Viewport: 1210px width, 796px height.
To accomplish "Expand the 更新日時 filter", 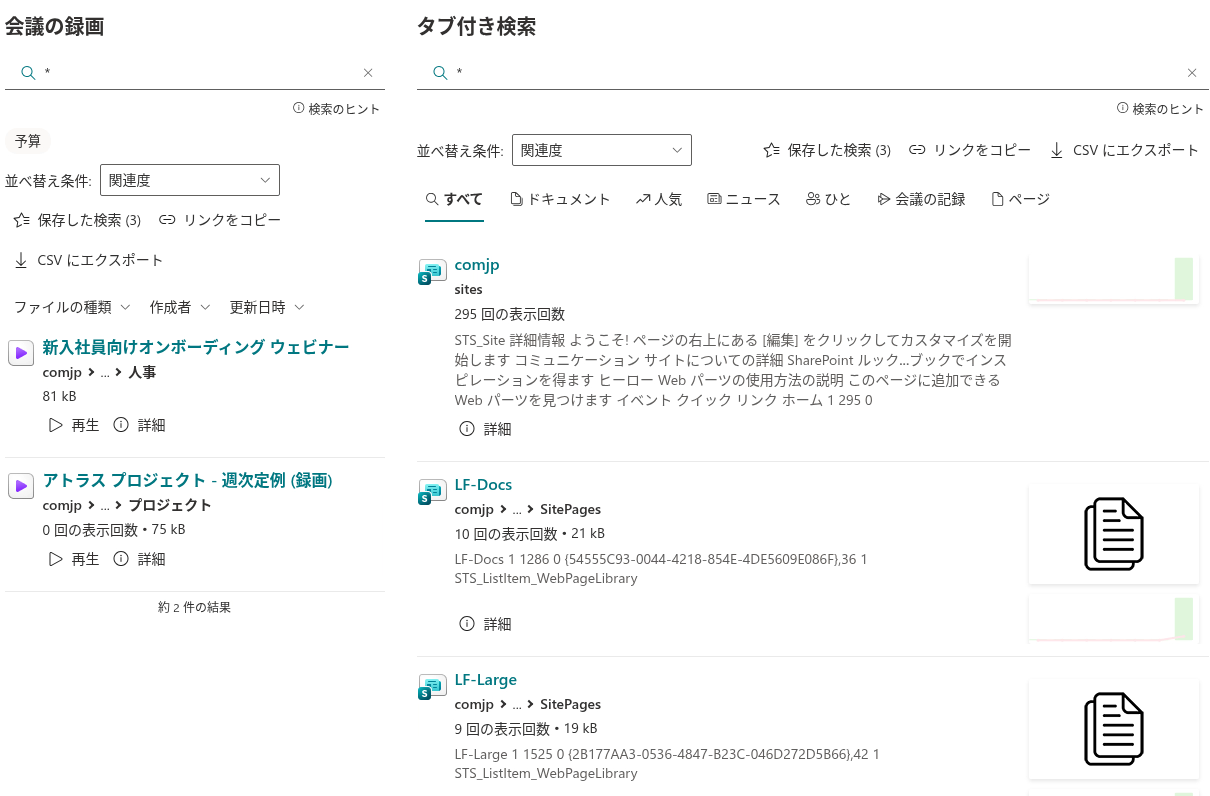I will 267,307.
